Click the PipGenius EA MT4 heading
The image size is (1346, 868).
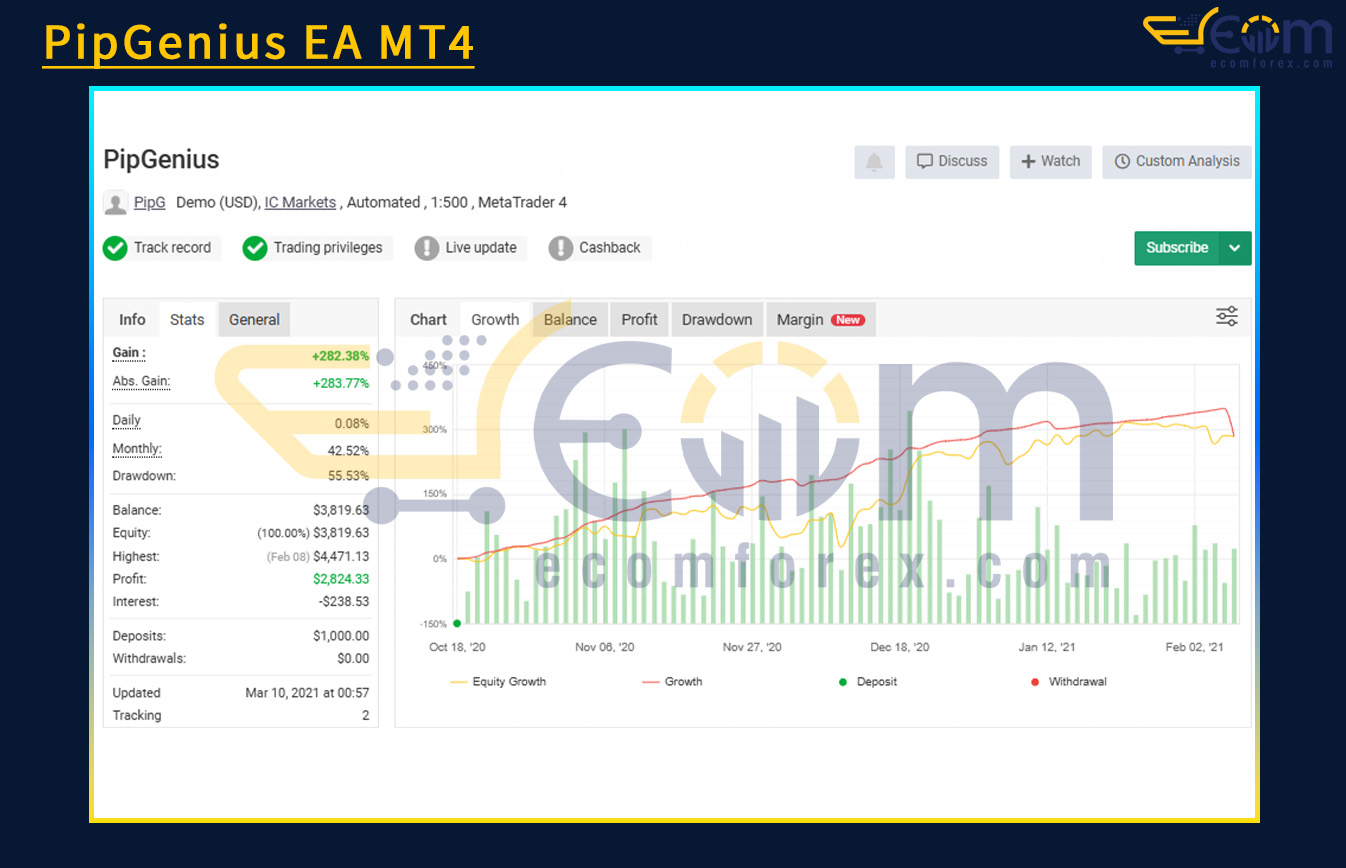pyautogui.click(x=258, y=43)
